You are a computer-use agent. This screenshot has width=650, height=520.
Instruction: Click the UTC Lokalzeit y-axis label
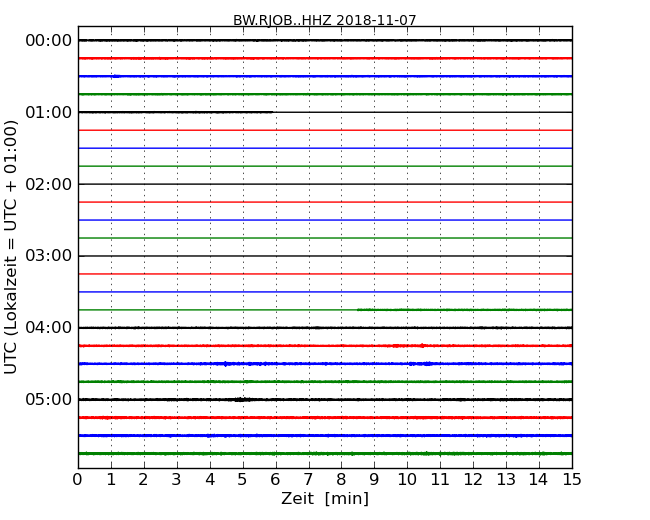(x=11, y=247)
